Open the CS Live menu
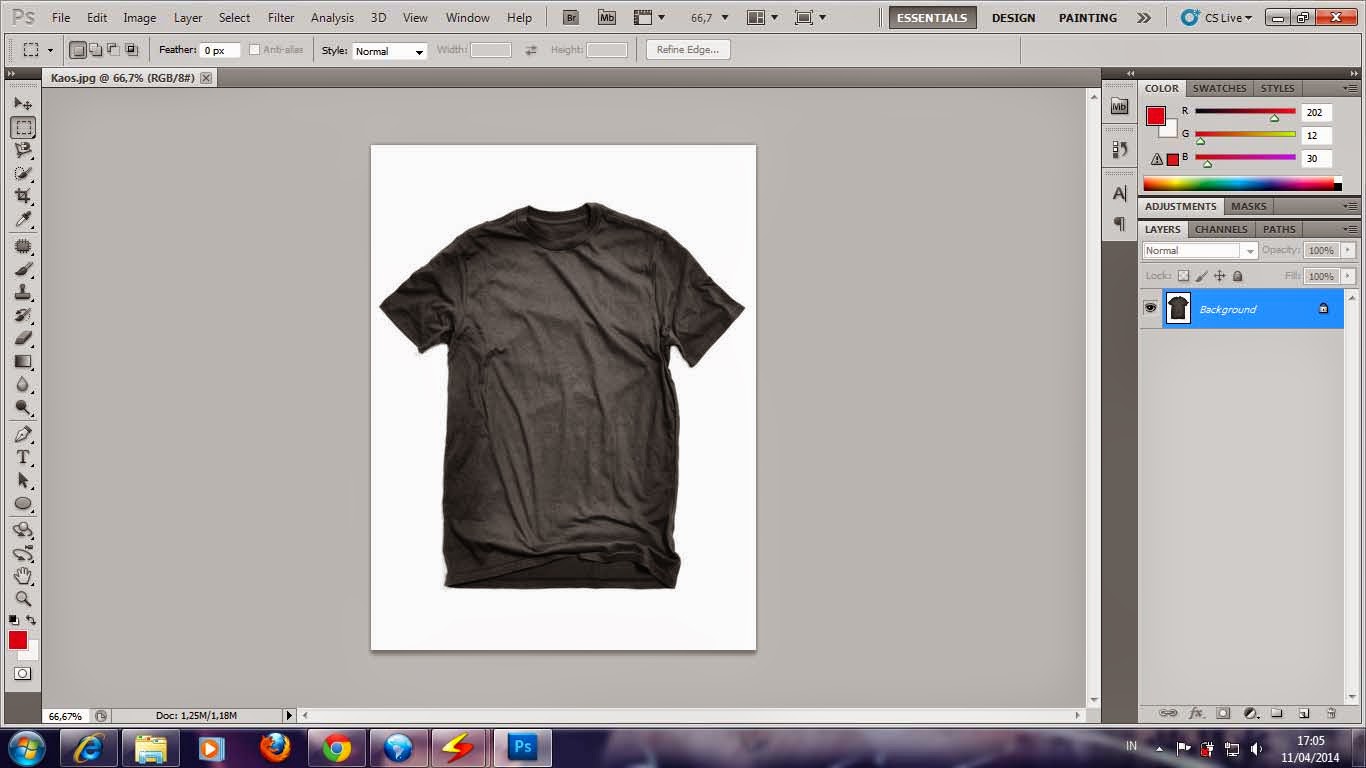The image size is (1366, 768). [x=1217, y=17]
